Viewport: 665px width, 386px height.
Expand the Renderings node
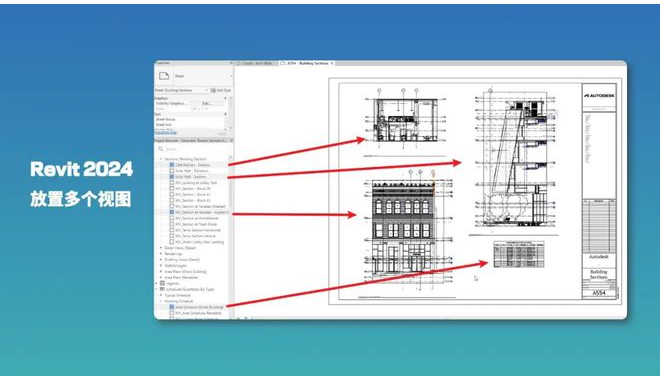[x=161, y=254]
